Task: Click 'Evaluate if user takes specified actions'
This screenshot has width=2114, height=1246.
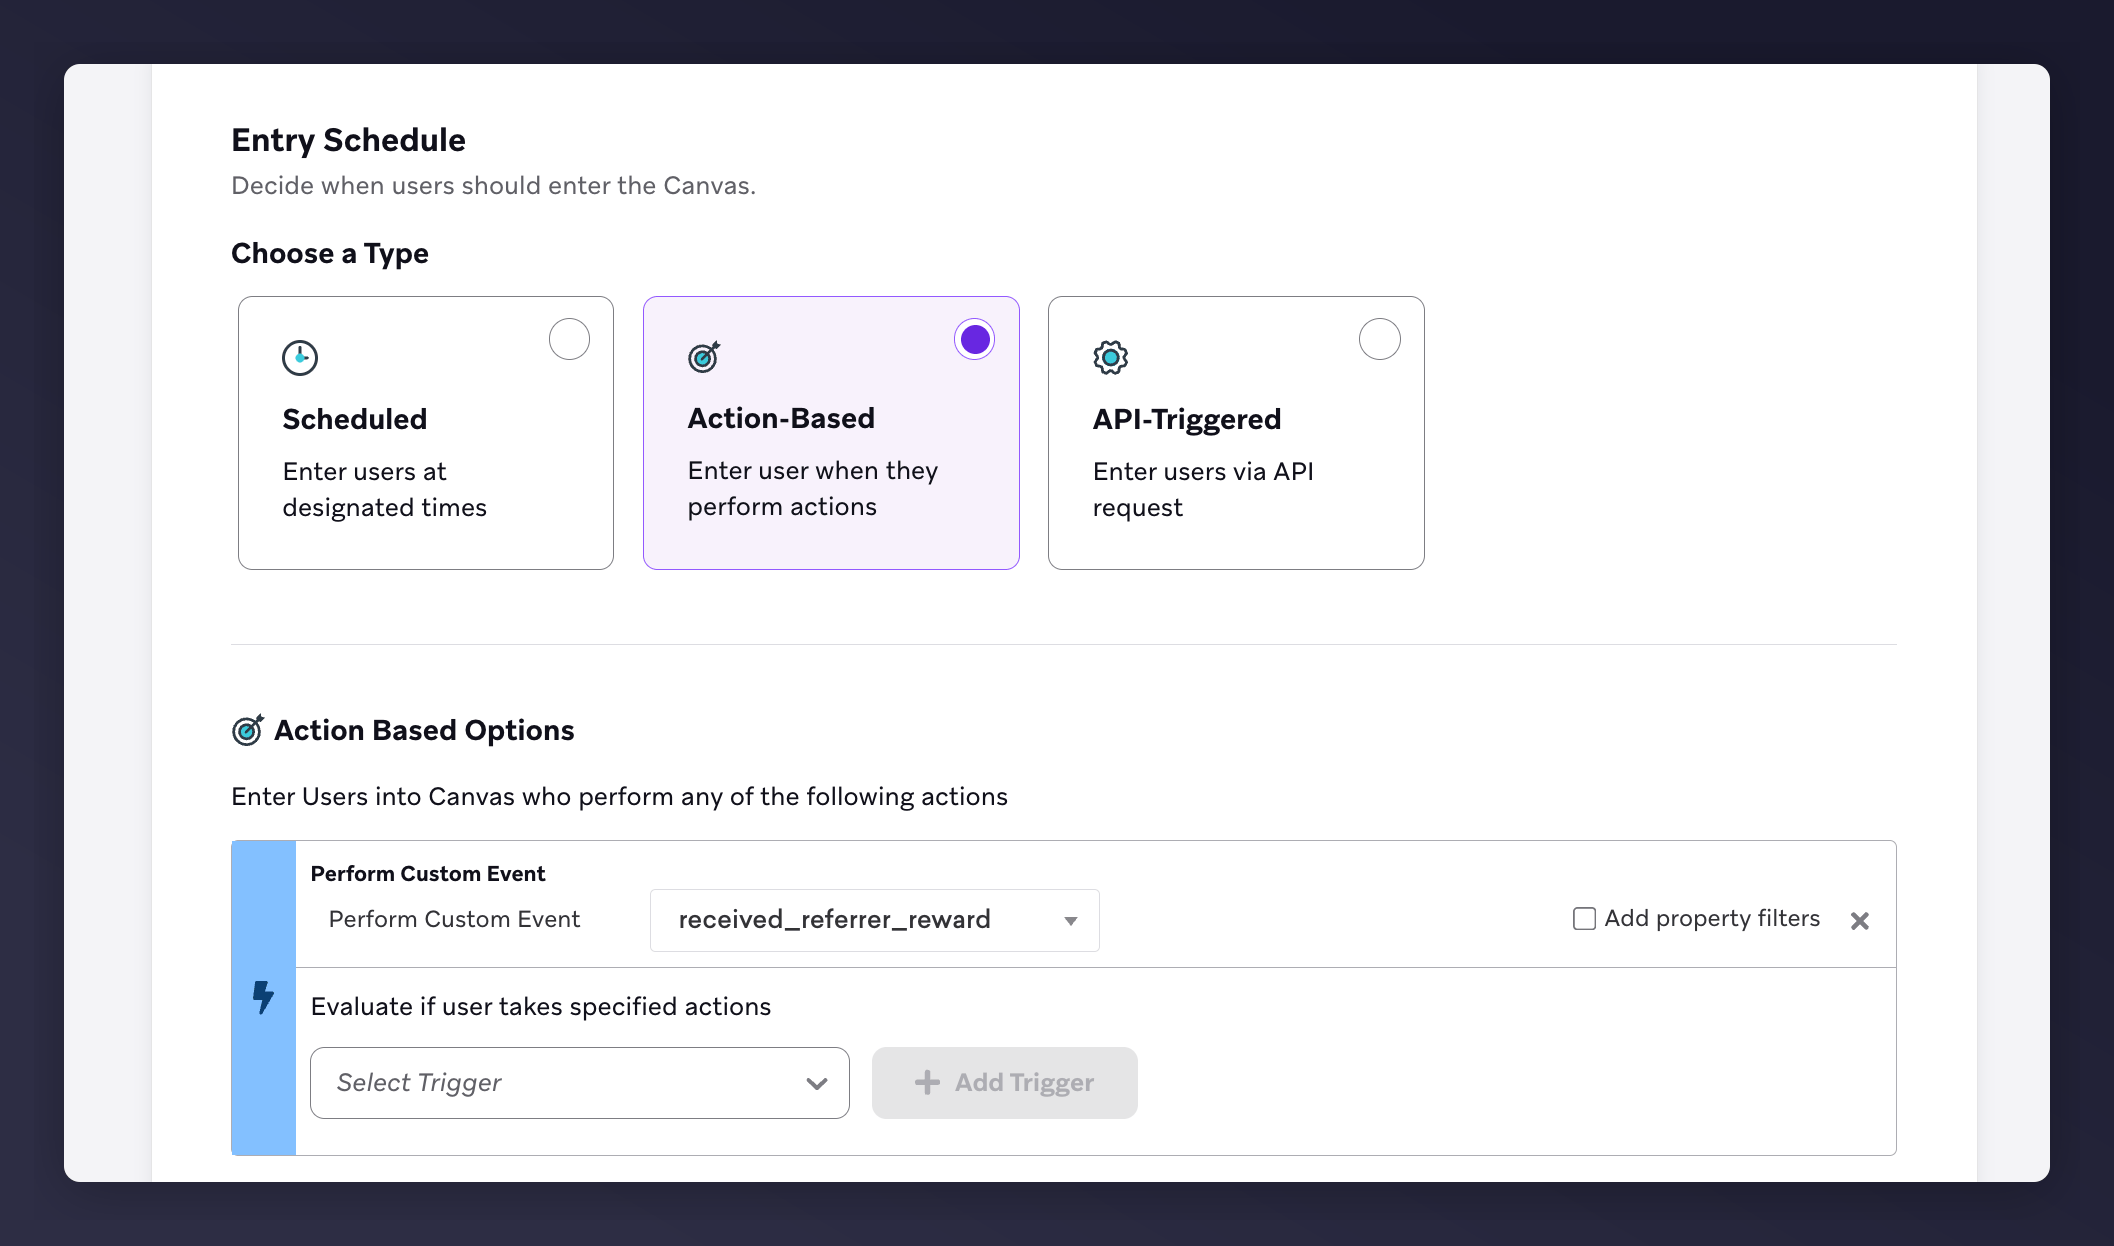Action: click(541, 1006)
